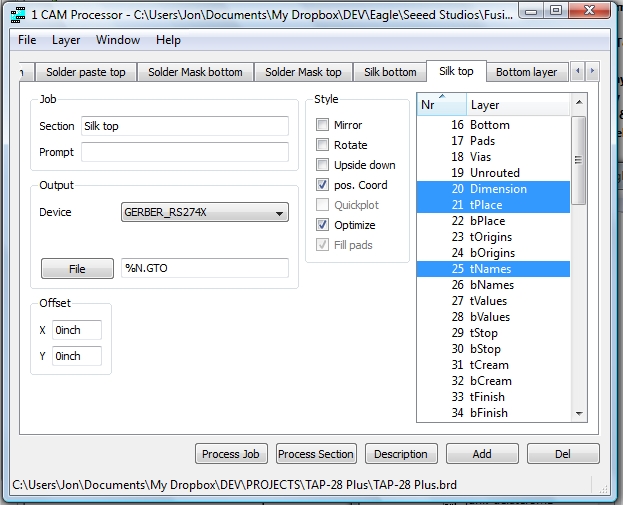Enable the Rotate checkbox
This screenshot has width=623, height=505.
pos(322,145)
